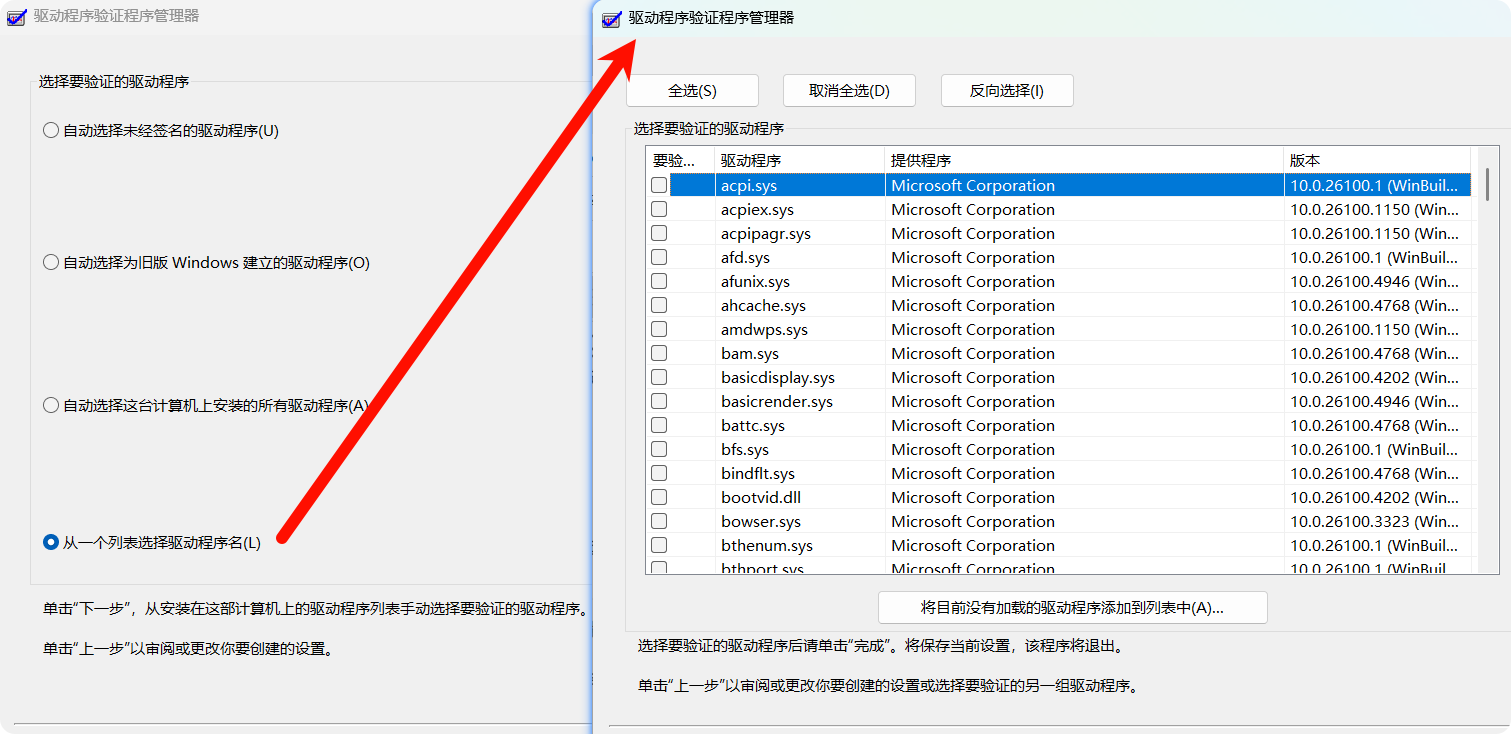Click version 10.0.26100.4946 in afunix.sys row

[x=1375, y=281]
